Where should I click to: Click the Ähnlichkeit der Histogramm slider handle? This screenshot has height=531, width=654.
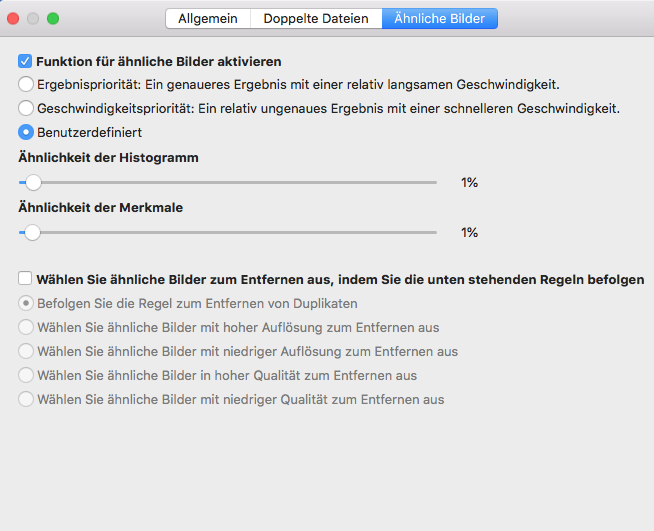(33, 182)
